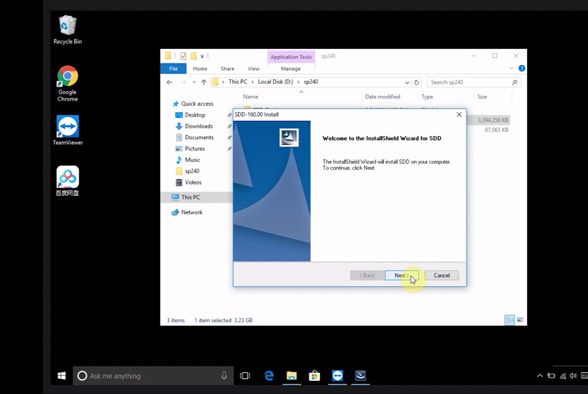
Task: Click the Windows Start button
Action: tap(62, 376)
